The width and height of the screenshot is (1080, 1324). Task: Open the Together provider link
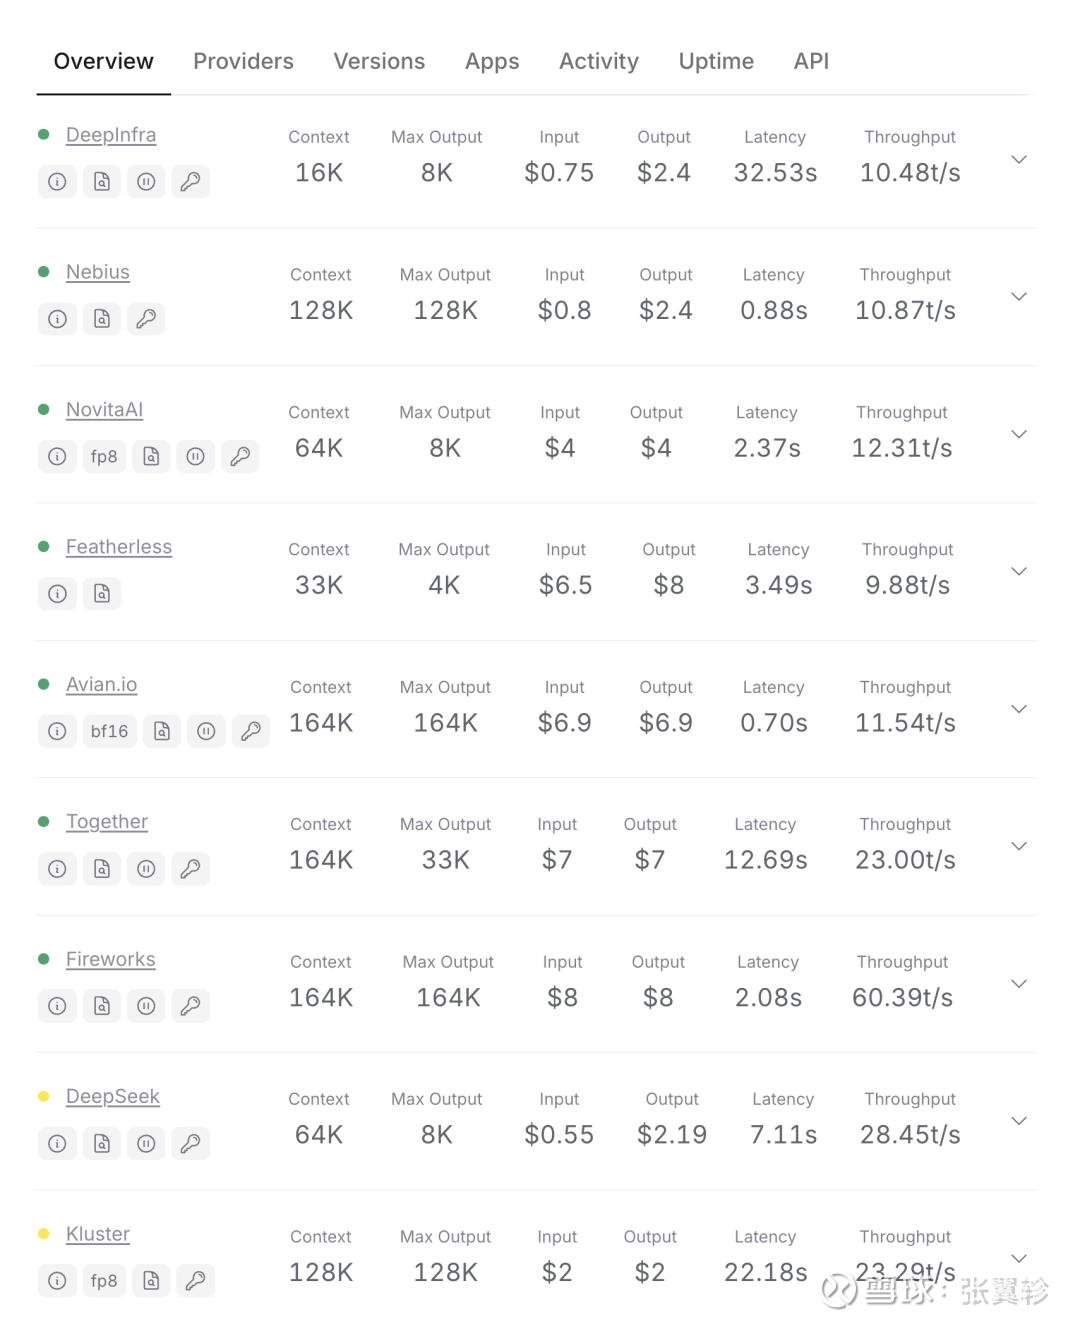107,822
